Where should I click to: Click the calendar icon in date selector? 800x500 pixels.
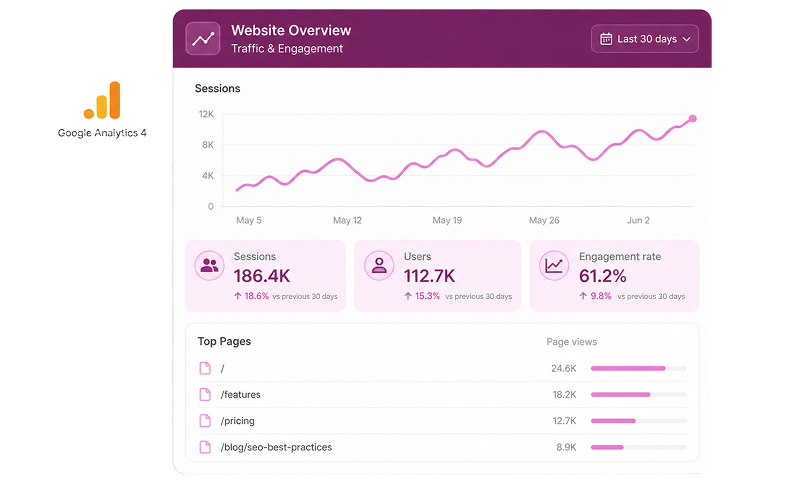click(x=606, y=39)
